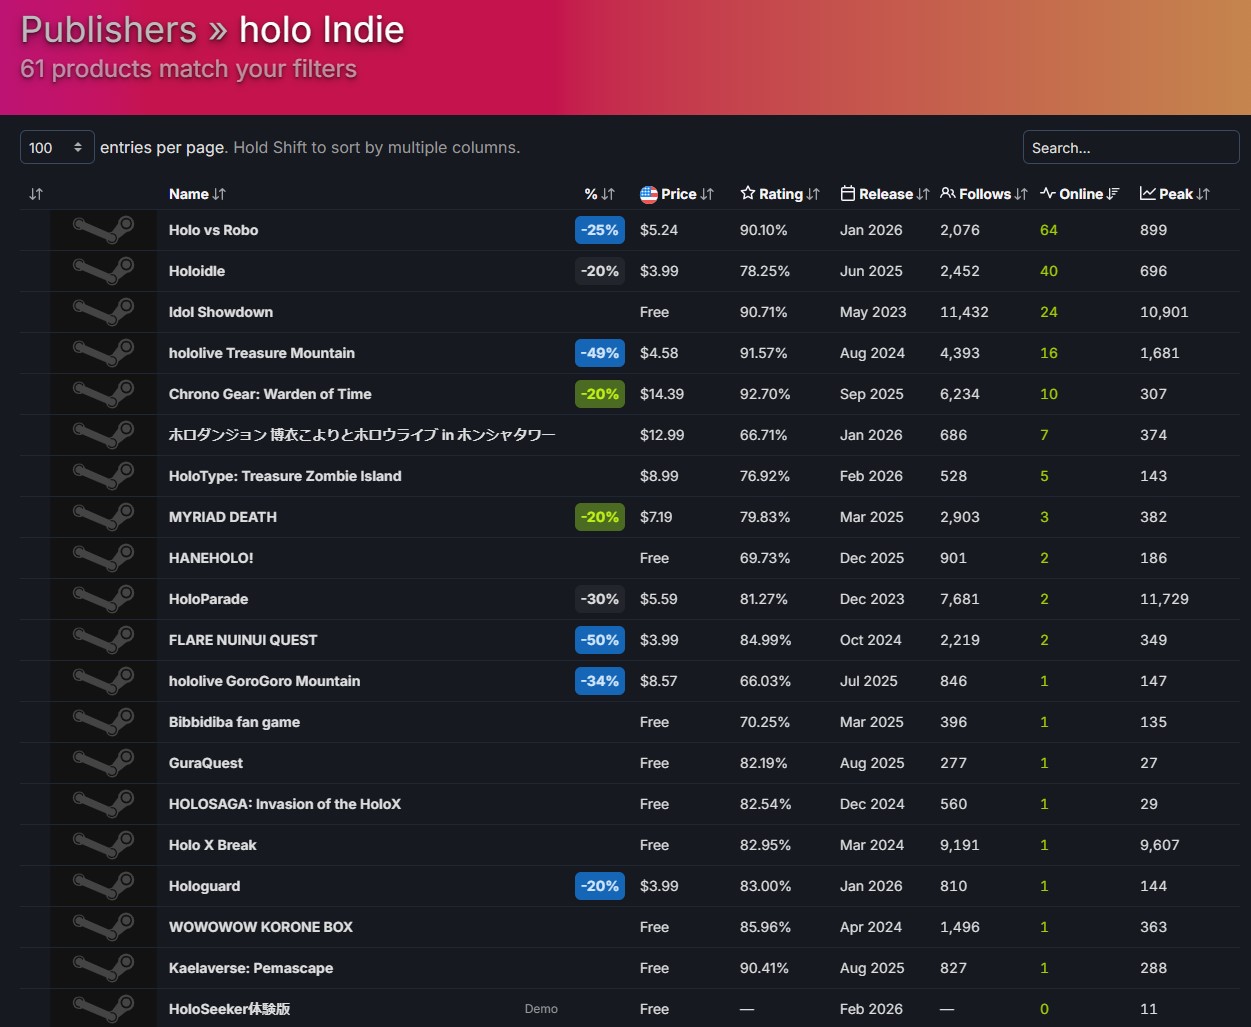Open HoloType: Treasure Zombie Island link
The height and width of the screenshot is (1027, 1251).
(285, 476)
